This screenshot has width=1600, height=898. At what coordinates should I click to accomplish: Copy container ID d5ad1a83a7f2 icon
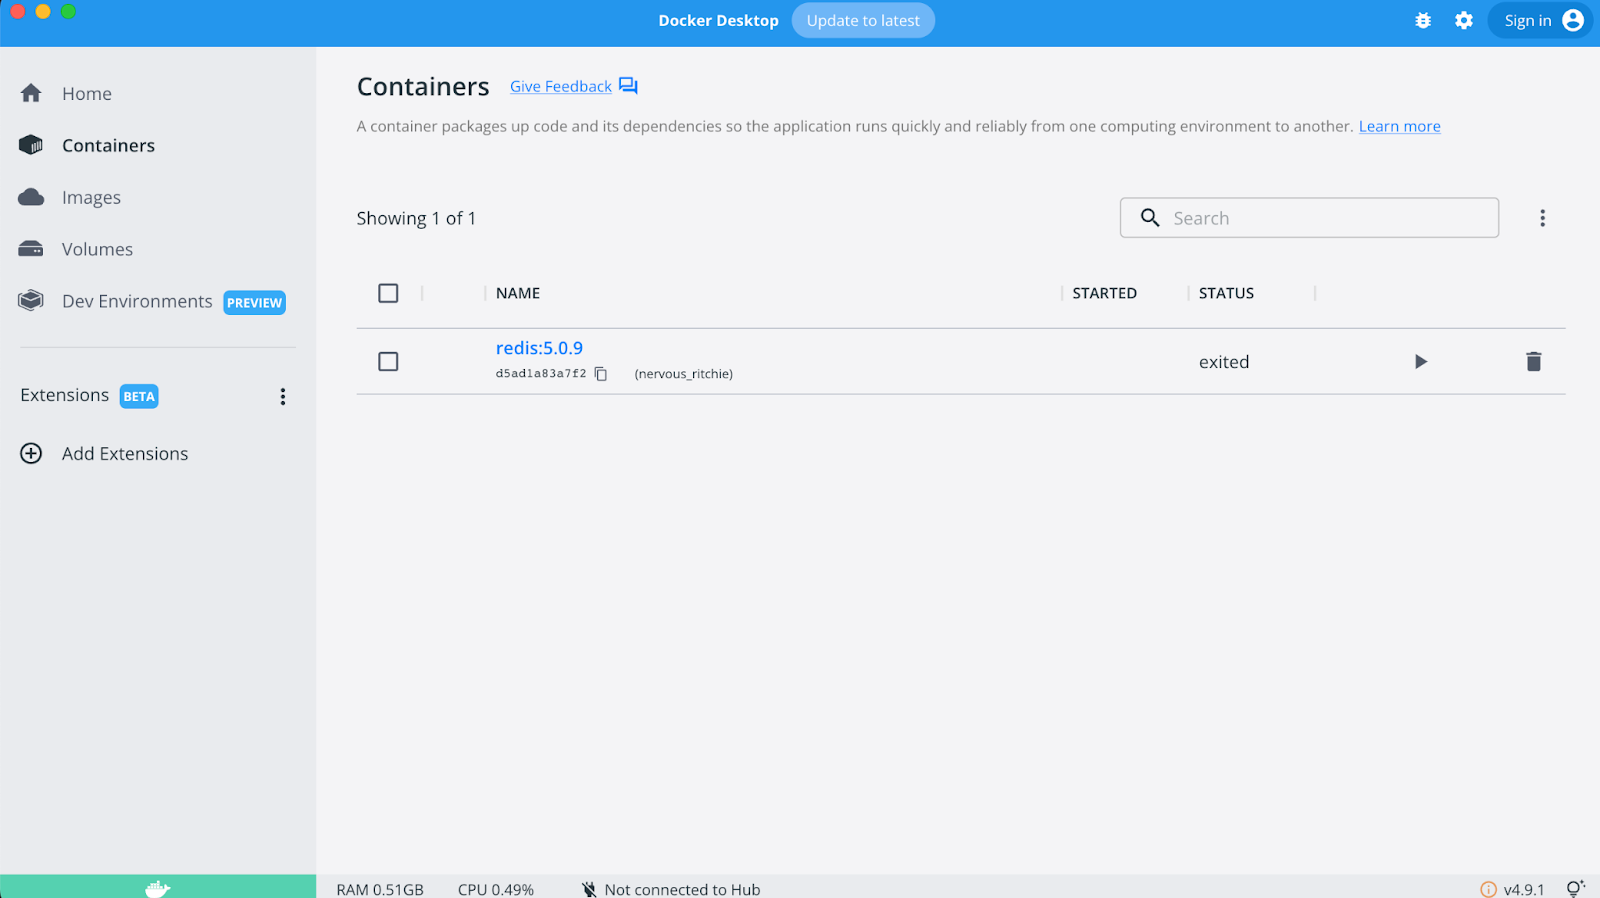(601, 374)
